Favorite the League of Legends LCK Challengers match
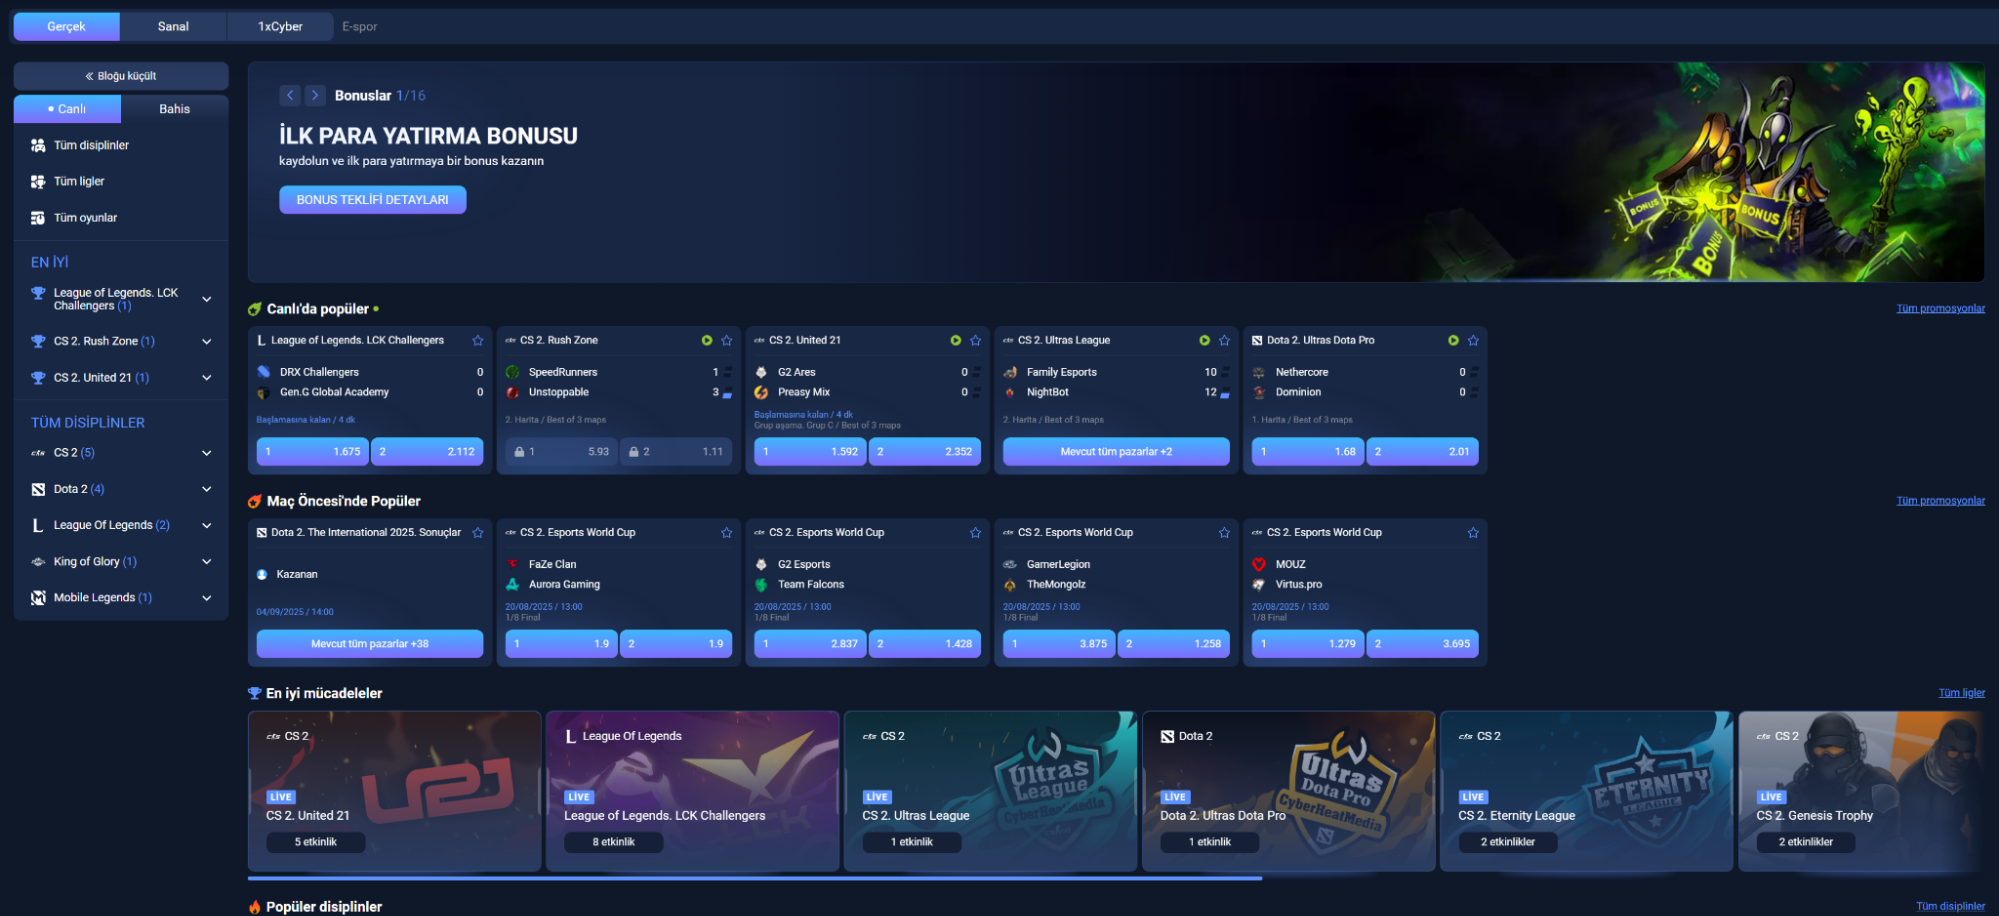The image size is (1999, 916). click(478, 340)
